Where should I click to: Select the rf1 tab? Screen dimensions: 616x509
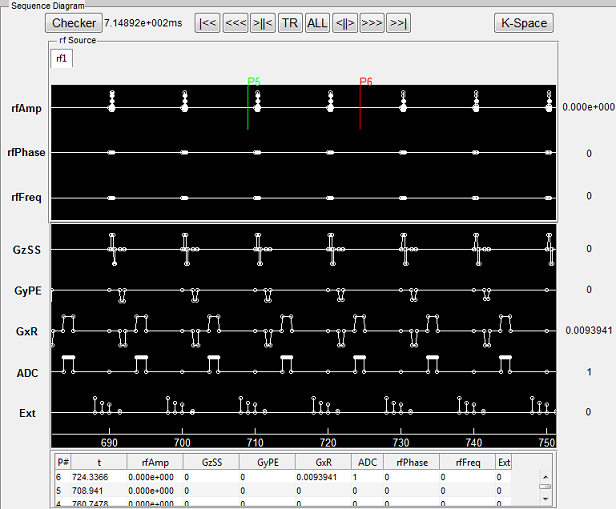(61, 59)
